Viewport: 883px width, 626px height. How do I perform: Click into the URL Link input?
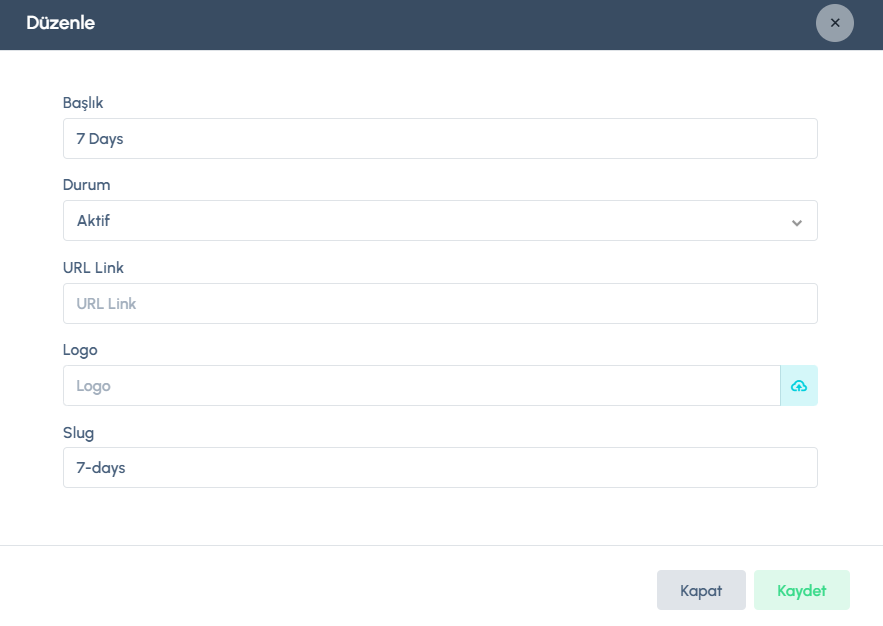(x=440, y=304)
